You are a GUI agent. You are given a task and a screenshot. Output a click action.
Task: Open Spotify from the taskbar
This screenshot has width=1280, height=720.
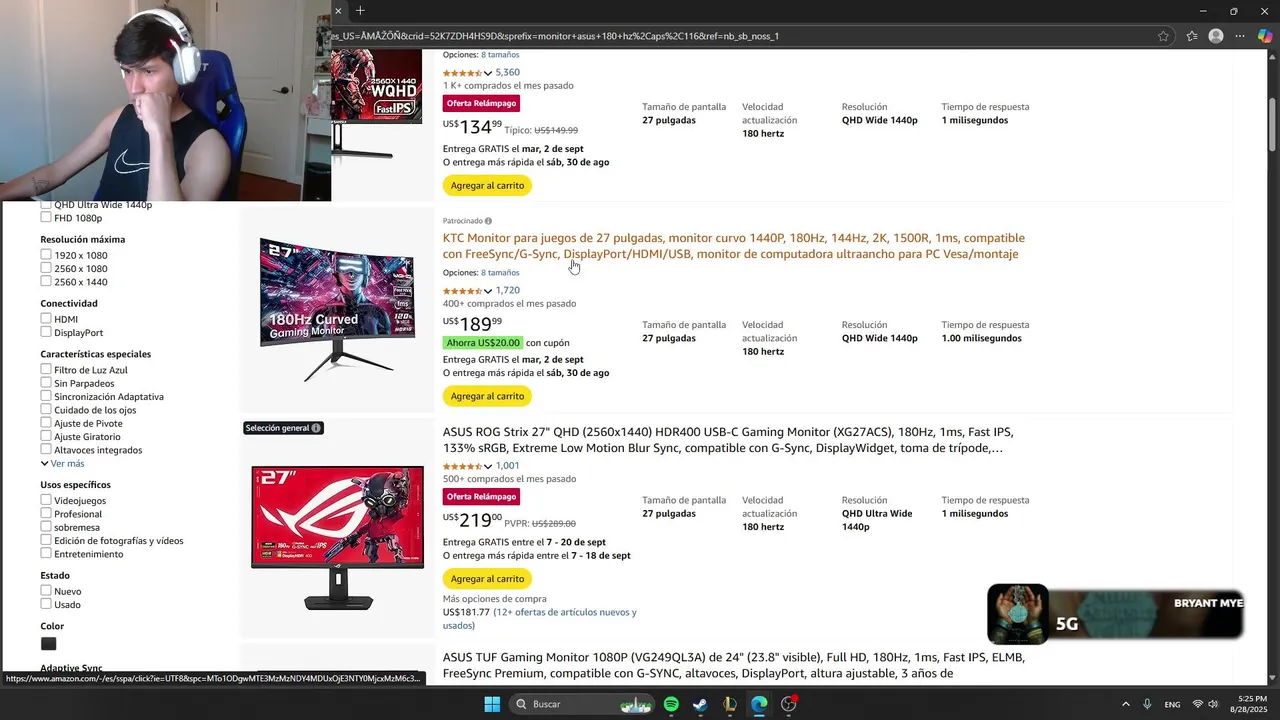point(671,704)
